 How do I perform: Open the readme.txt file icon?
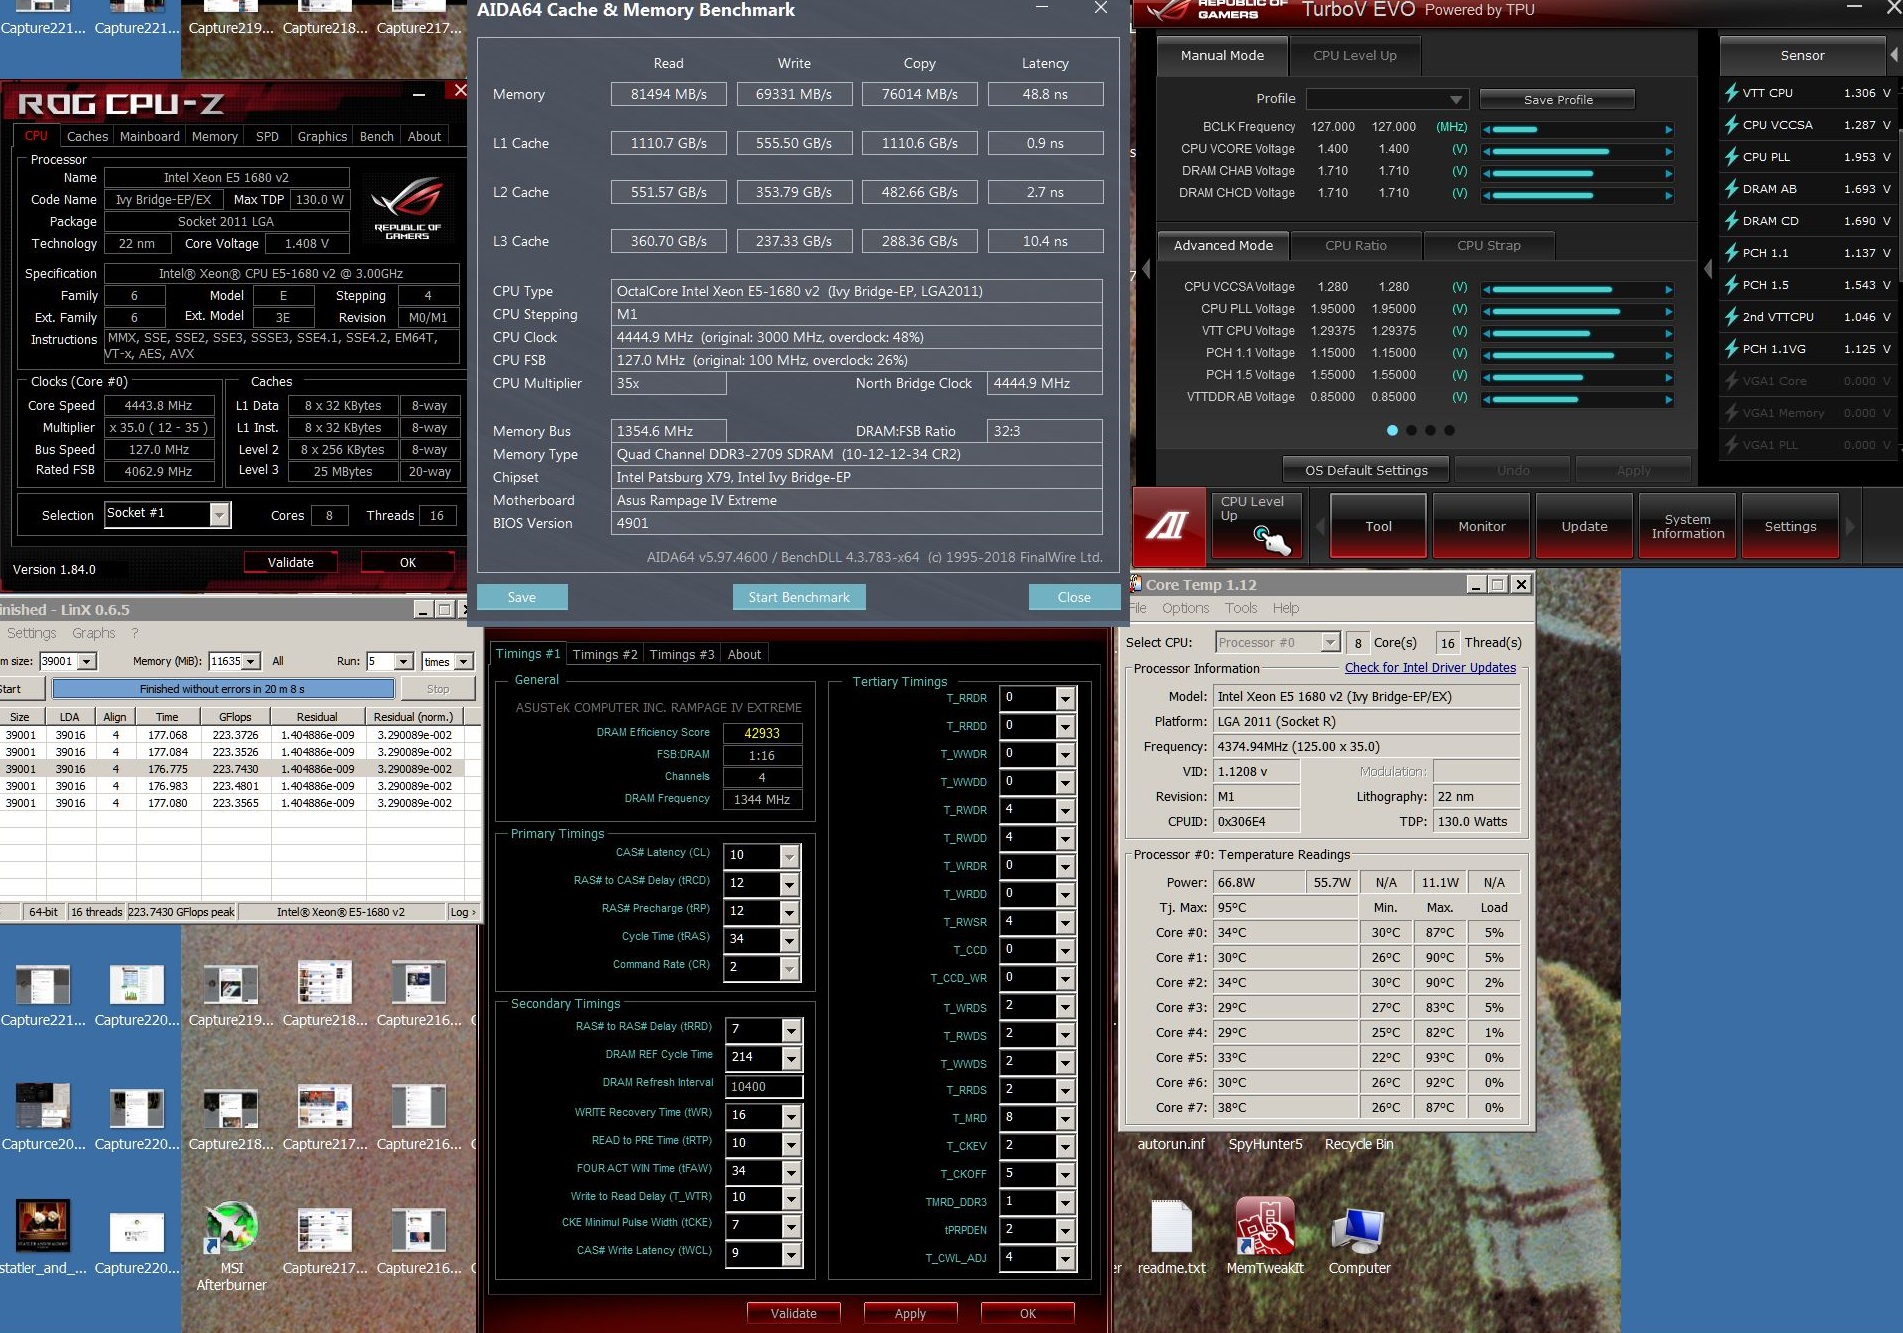(1171, 1226)
